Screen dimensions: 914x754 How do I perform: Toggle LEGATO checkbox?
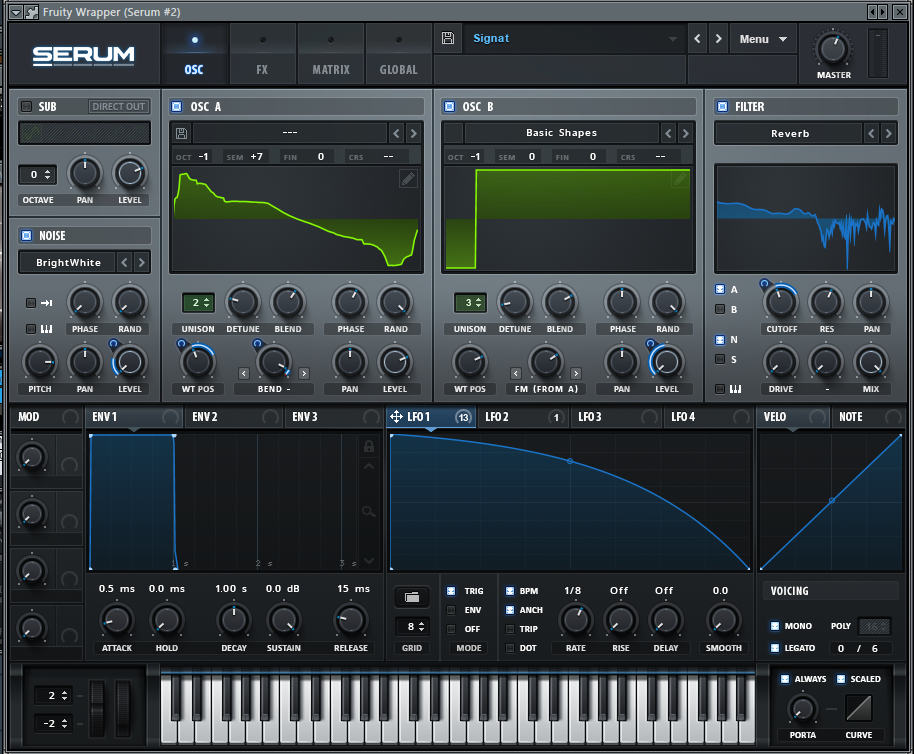coord(775,648)
